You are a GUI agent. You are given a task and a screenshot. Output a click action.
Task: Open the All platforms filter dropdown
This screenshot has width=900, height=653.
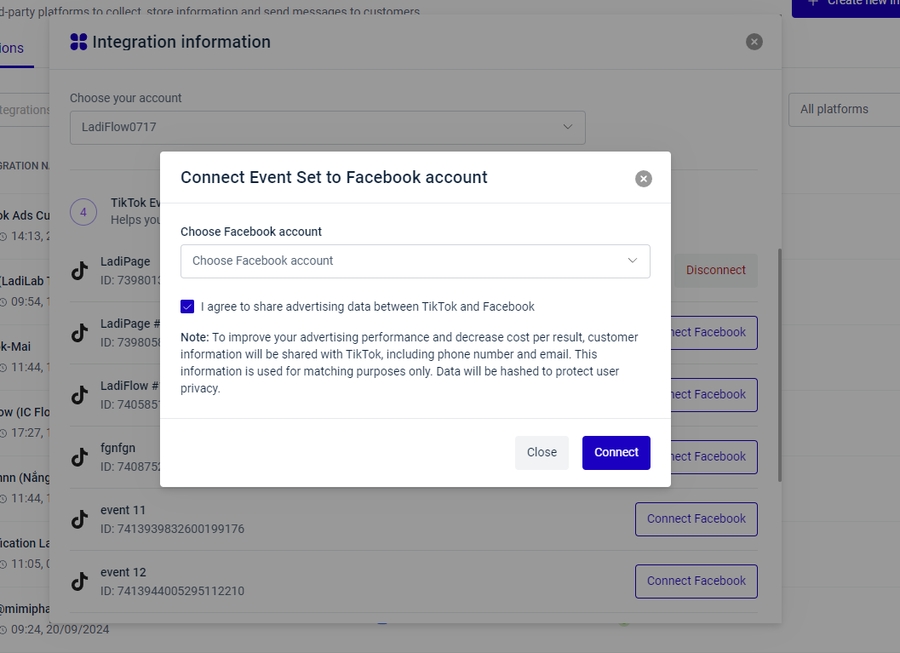pyautogui.click(x=843, y=109)
